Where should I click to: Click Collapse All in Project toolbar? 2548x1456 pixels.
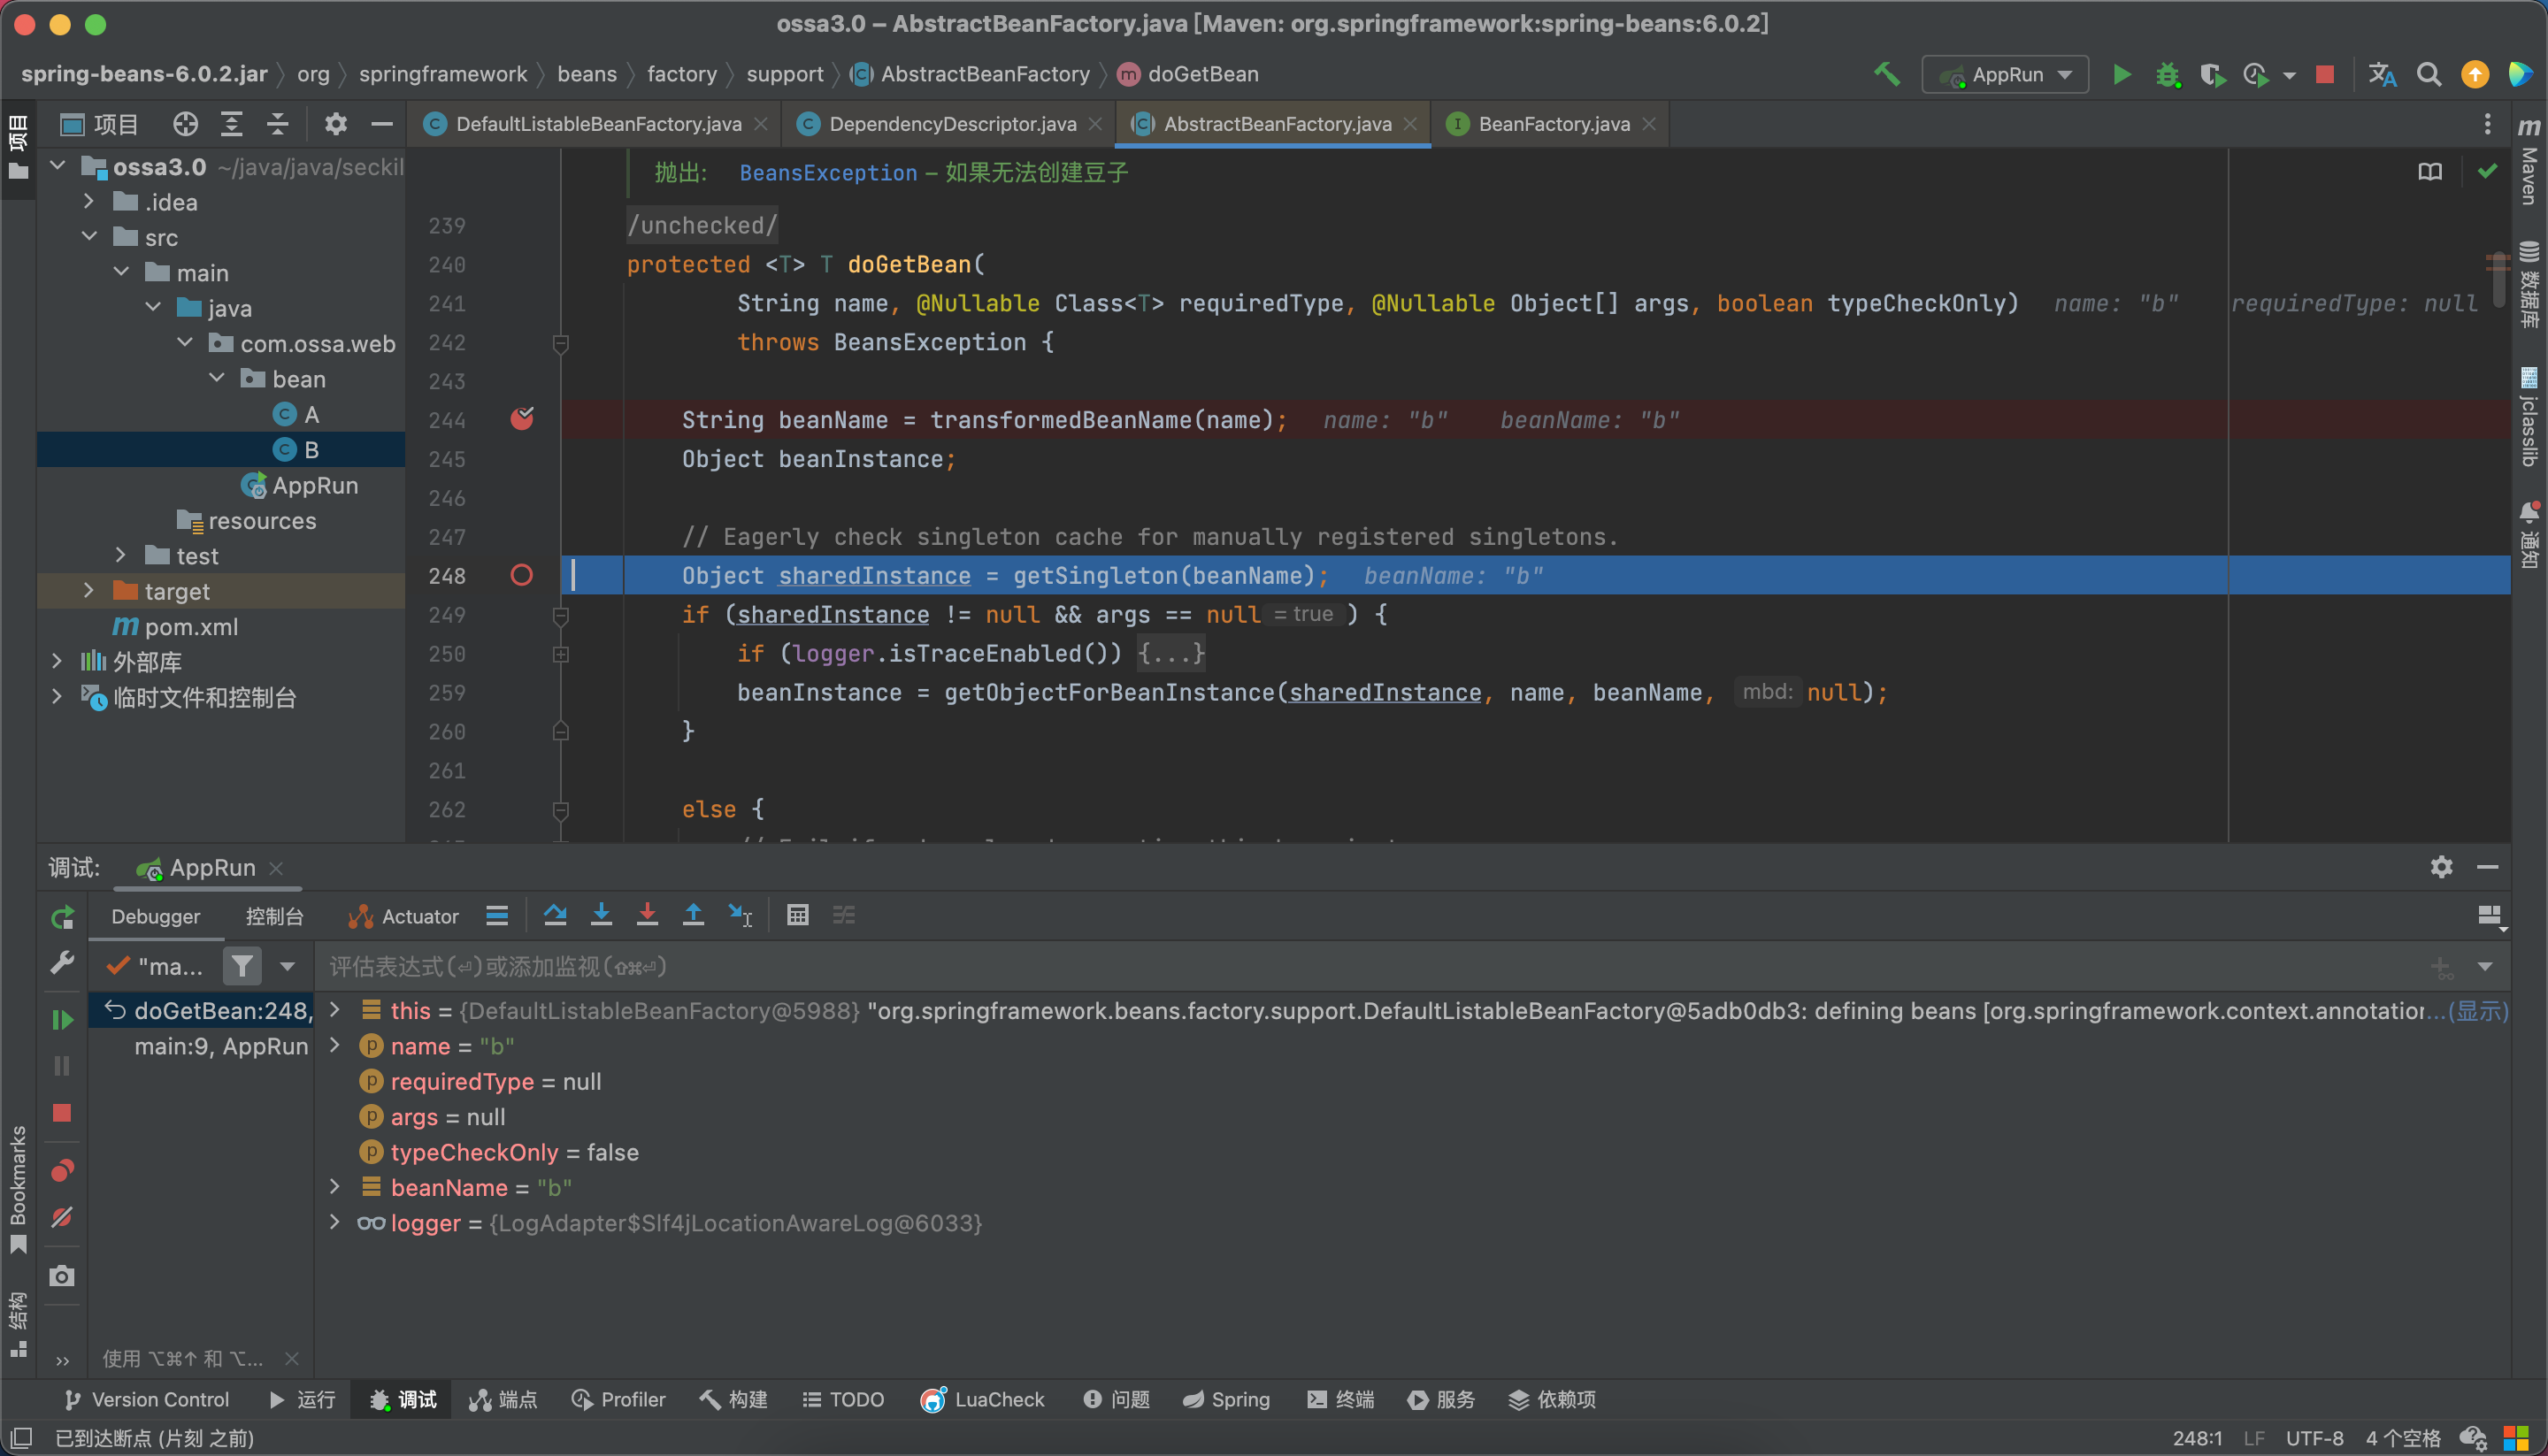click(278, 124)
